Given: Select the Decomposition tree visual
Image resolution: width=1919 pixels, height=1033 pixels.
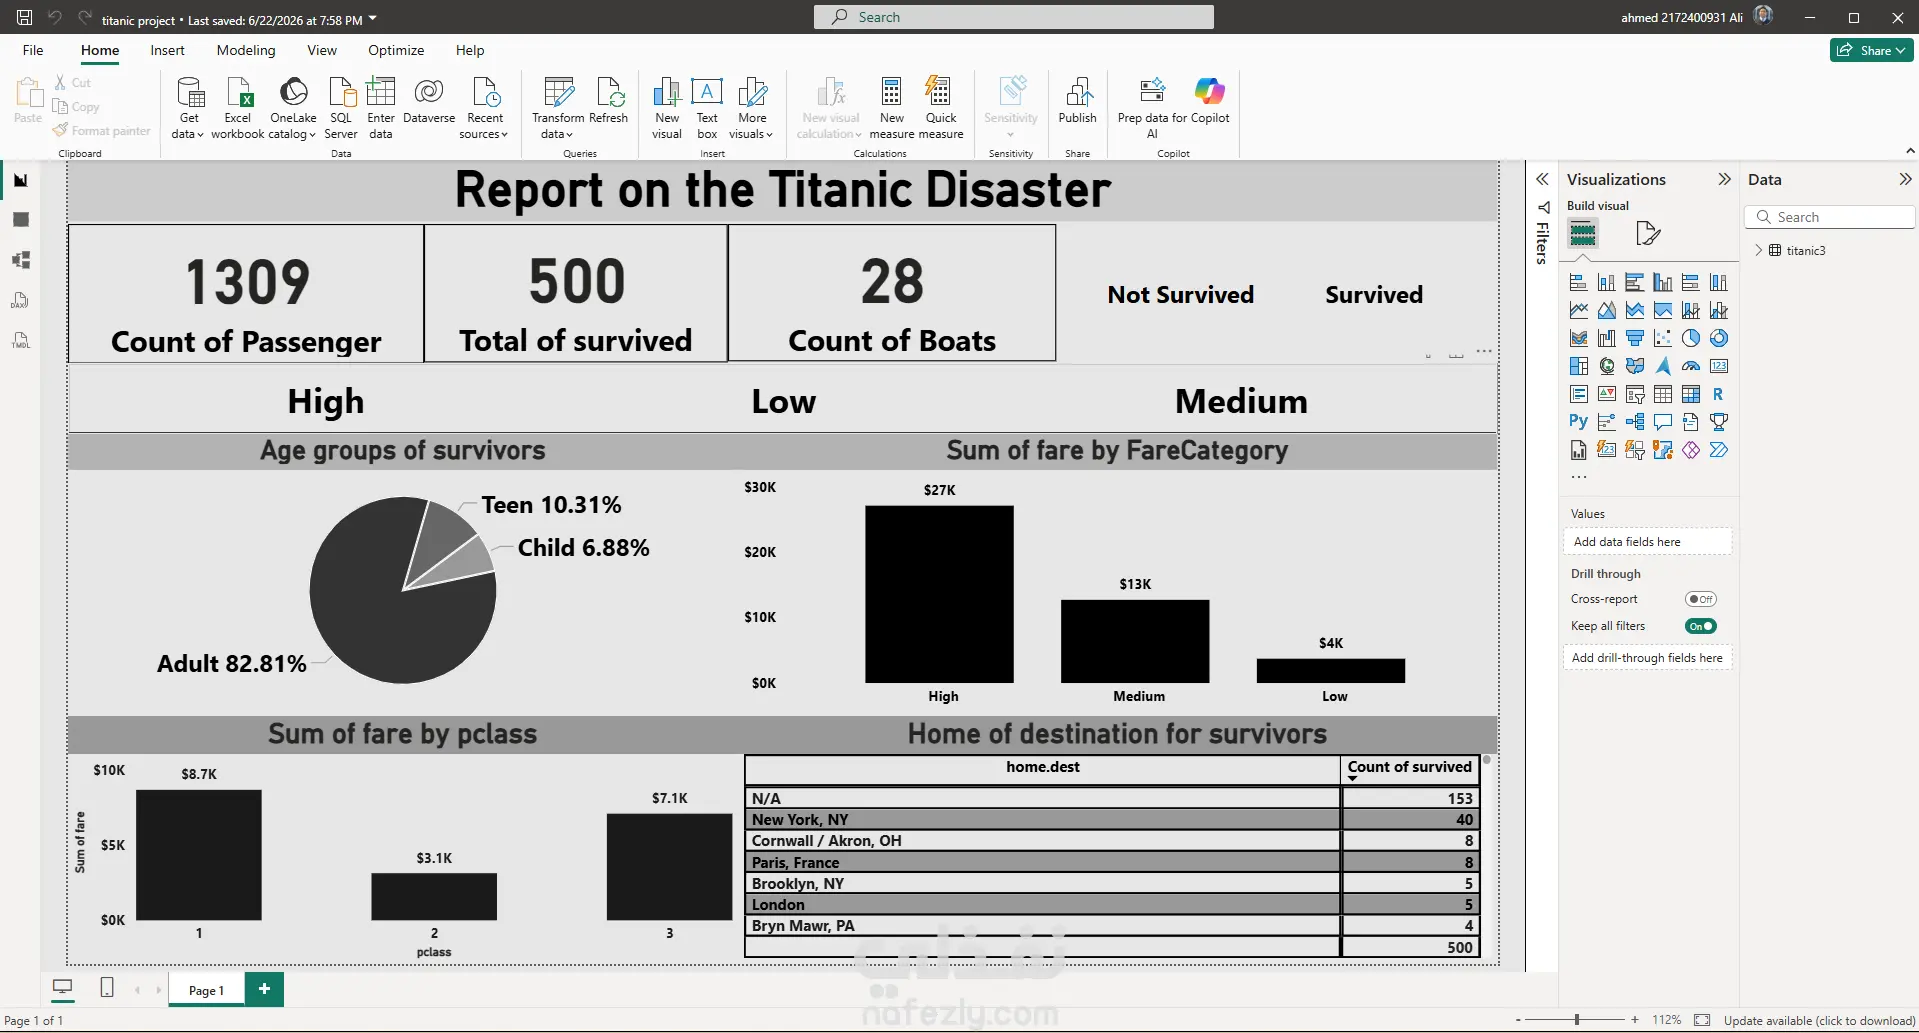Looking at the screenshot, I should click(x=1635, y=422).
